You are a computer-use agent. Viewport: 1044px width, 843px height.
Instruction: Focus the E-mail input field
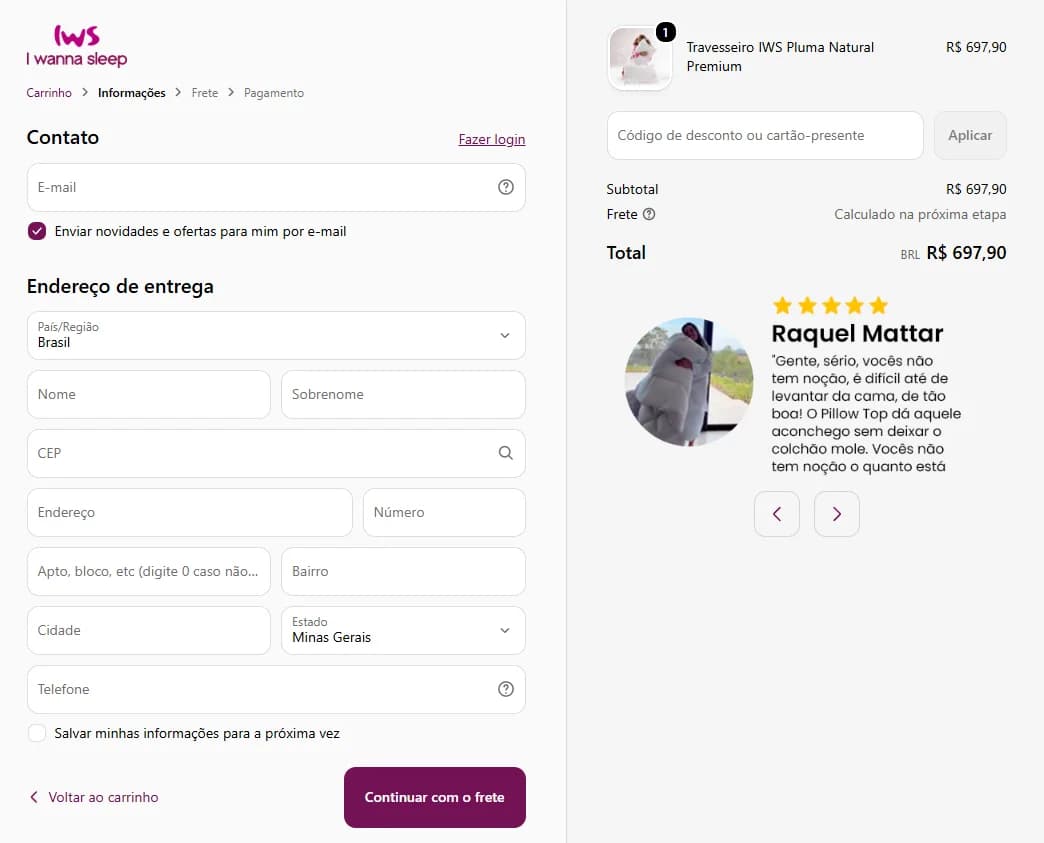coord(276,188)
